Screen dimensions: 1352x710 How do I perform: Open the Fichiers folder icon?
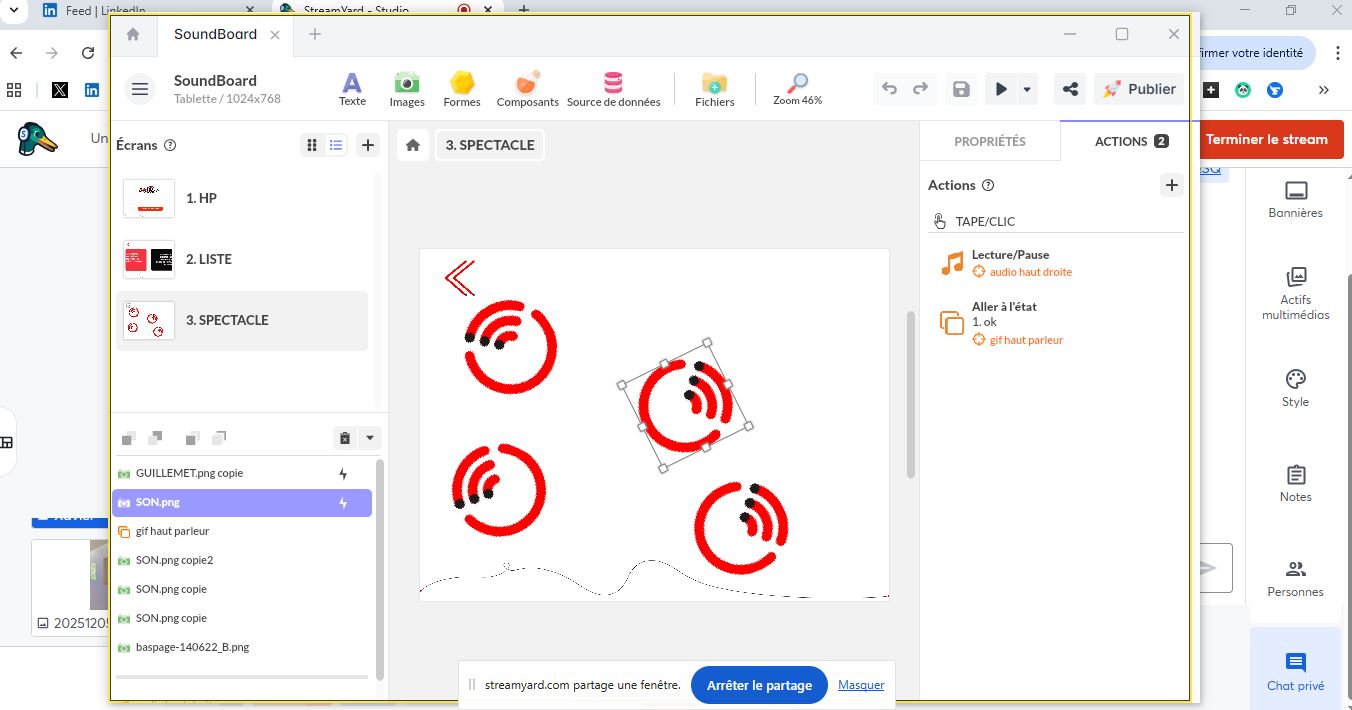tap(714, 88)
